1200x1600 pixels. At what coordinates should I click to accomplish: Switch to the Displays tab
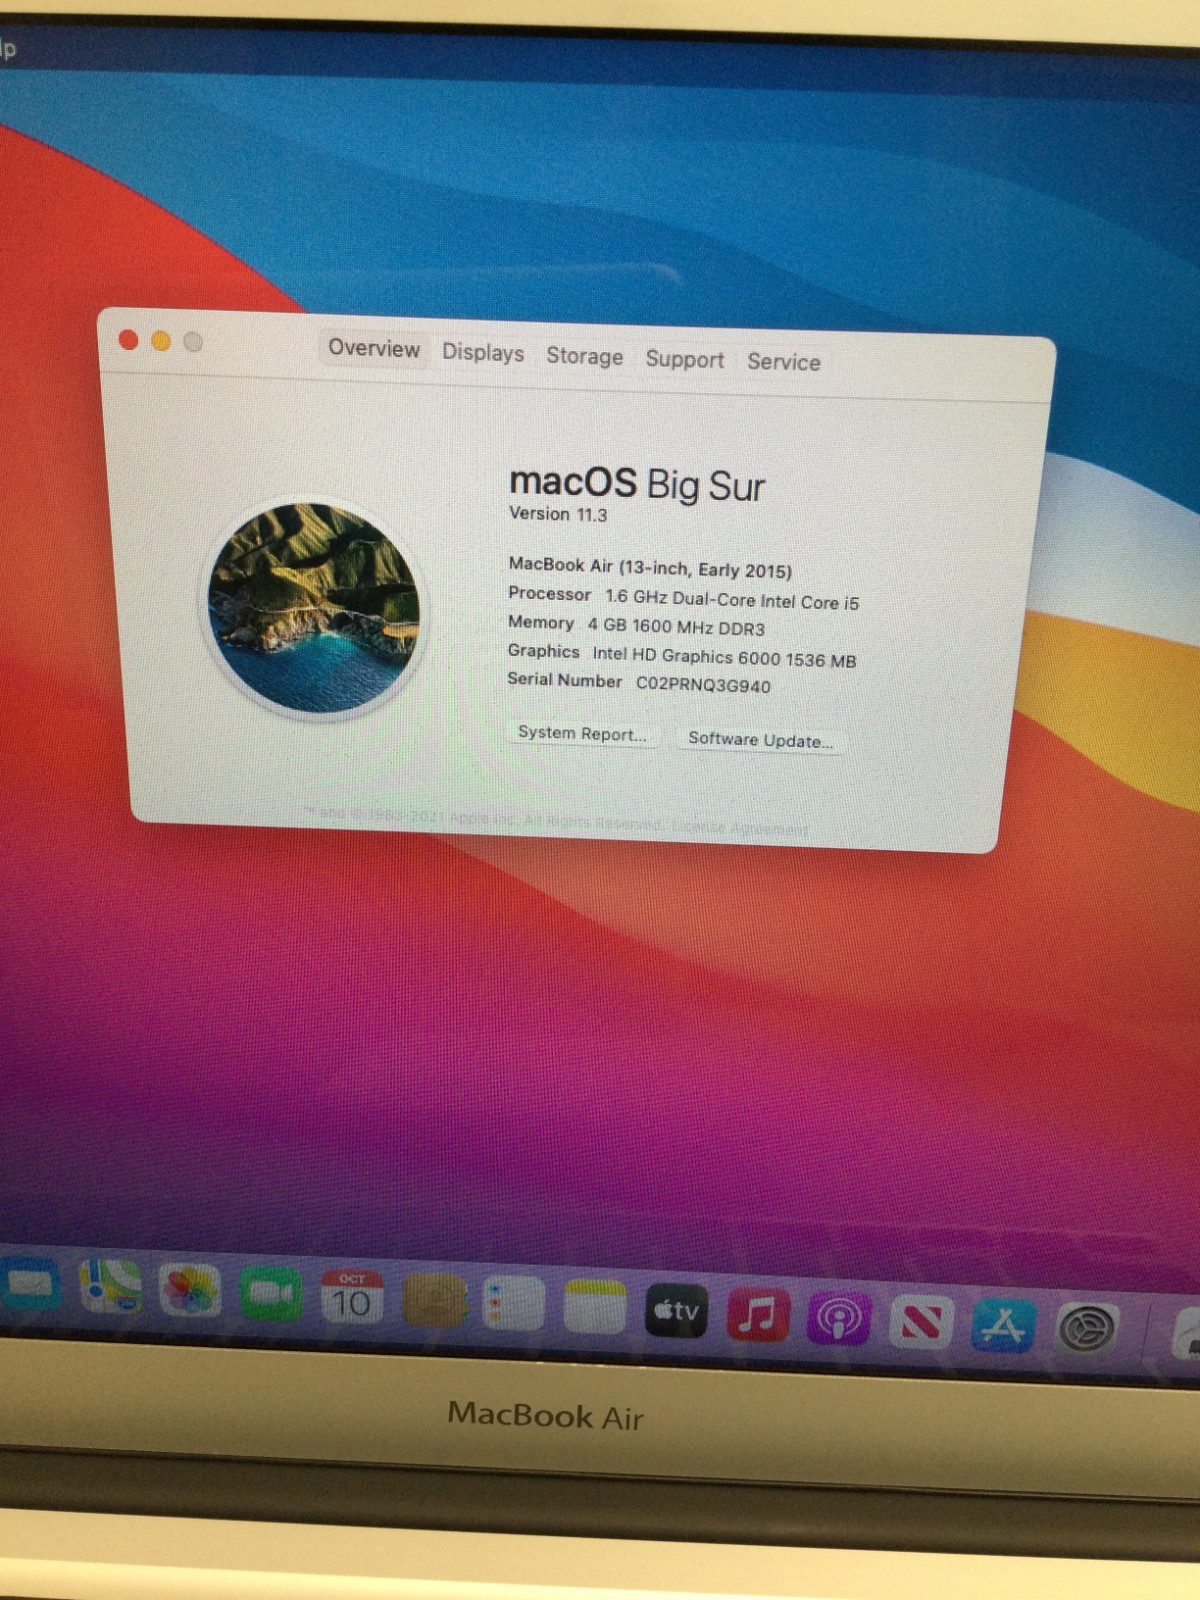483,352
